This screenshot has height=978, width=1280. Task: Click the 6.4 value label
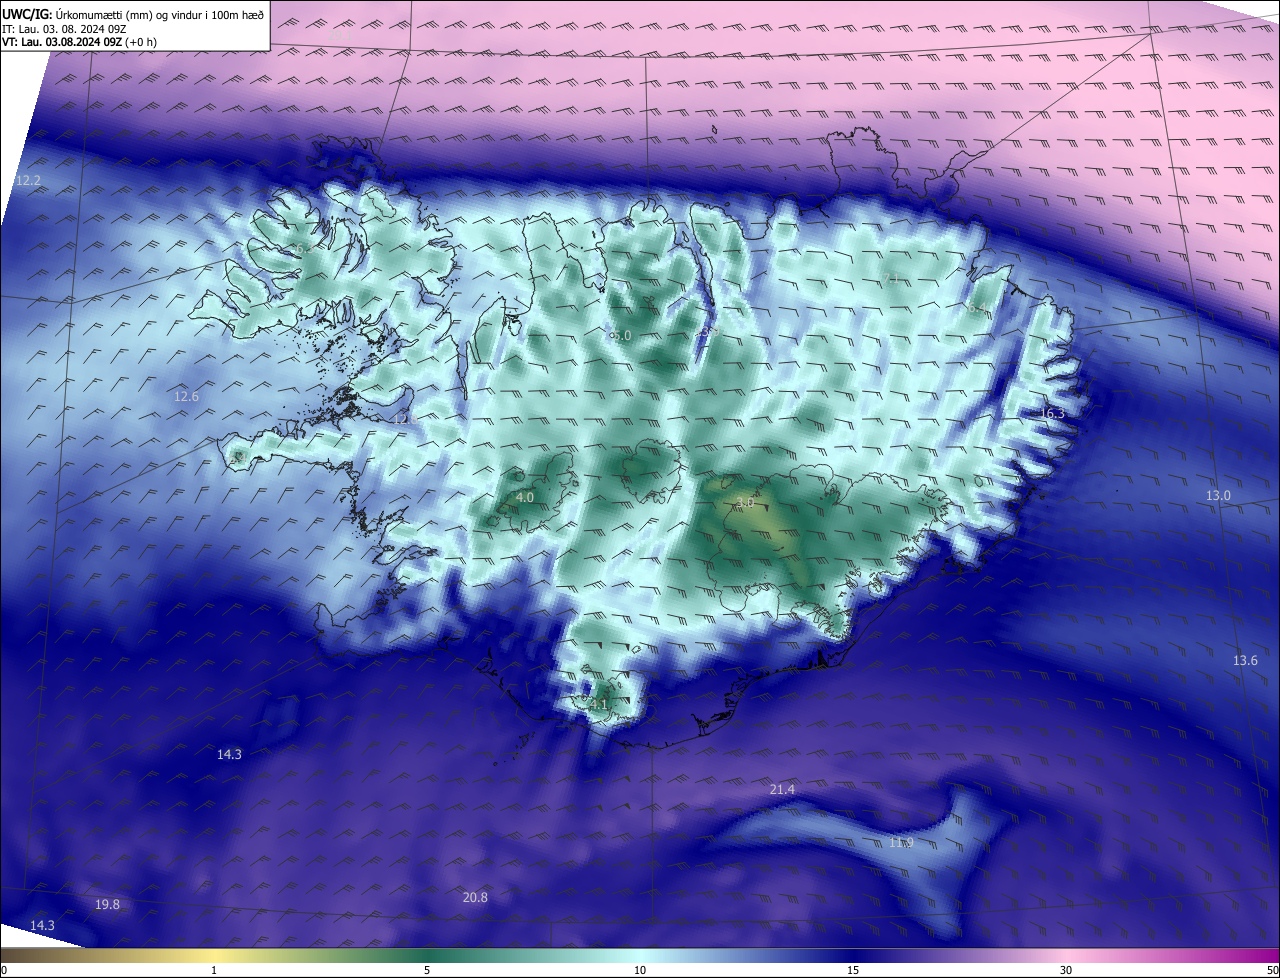pyautogui.click(x=976, y=308)
